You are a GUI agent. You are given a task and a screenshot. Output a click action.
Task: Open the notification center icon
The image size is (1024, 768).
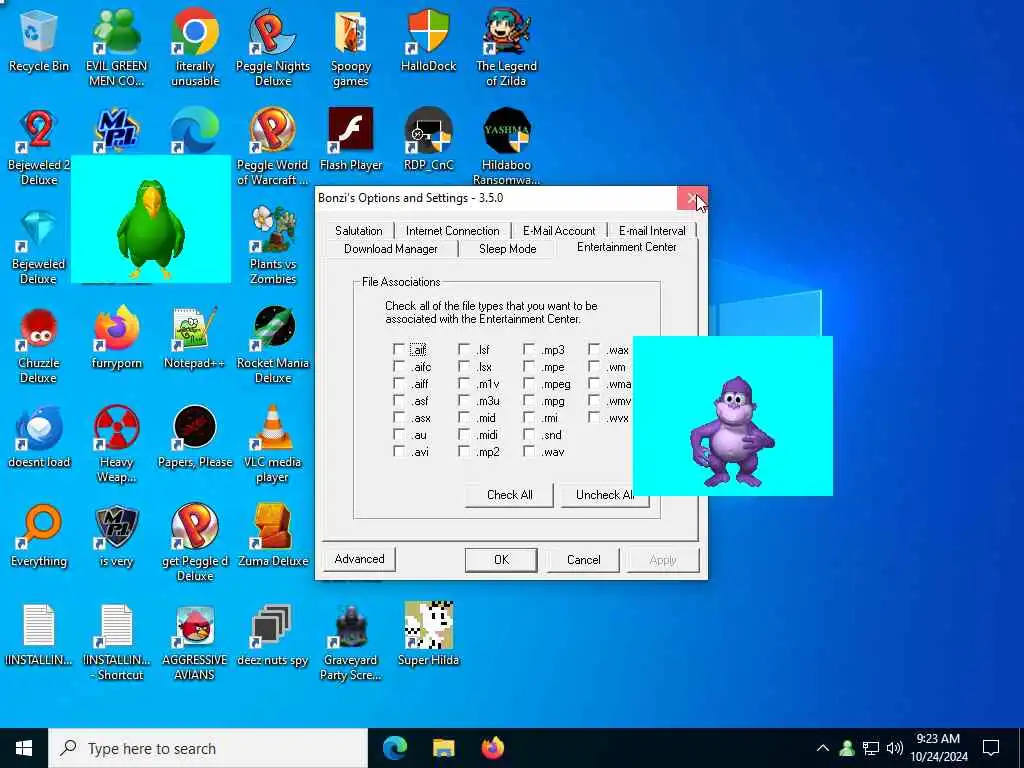pyautogui.click(x=991, y=748)
